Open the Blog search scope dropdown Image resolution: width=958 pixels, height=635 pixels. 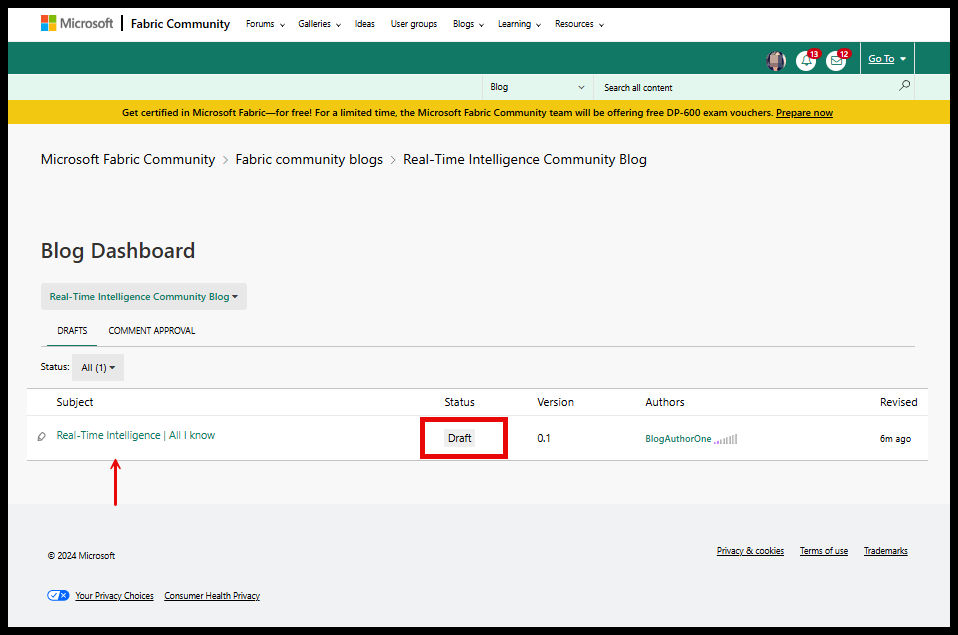tap(537, 87)
